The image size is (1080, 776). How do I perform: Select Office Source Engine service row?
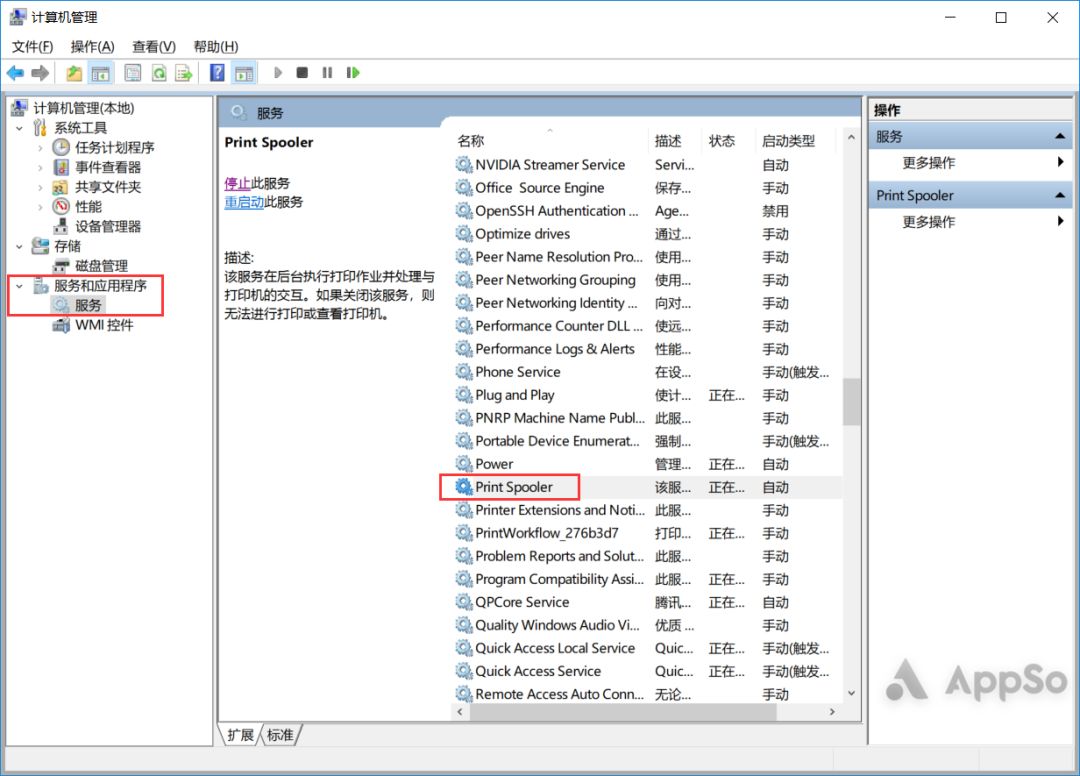click(647, 188)
